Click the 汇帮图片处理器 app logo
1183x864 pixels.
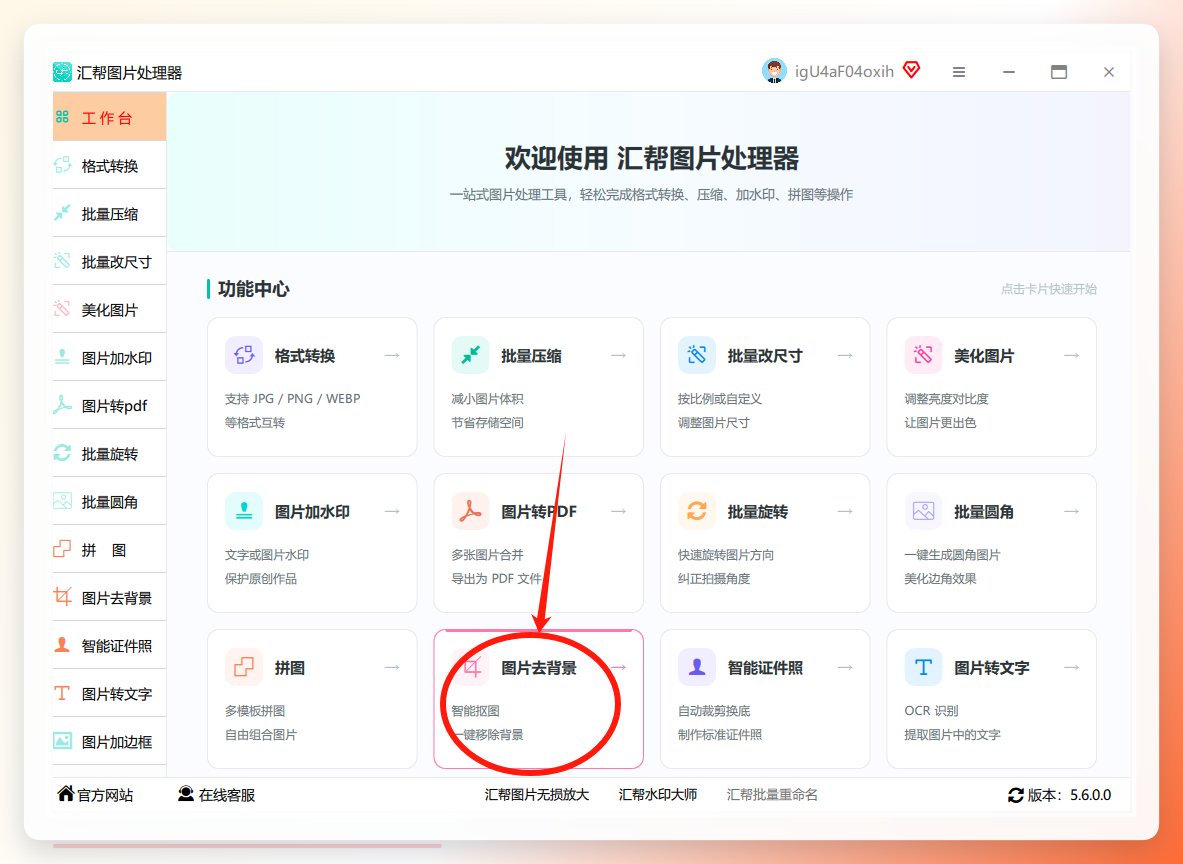[62, 72]
